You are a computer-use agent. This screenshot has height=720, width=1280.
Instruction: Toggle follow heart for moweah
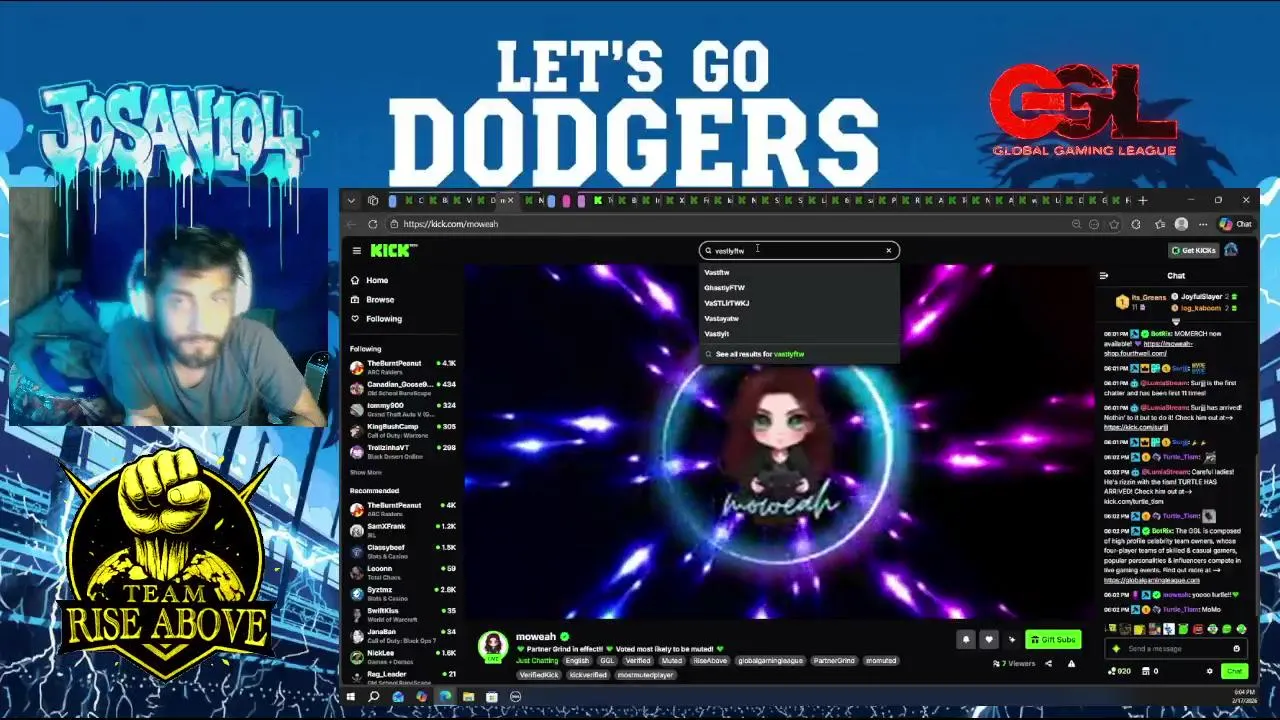989,640
